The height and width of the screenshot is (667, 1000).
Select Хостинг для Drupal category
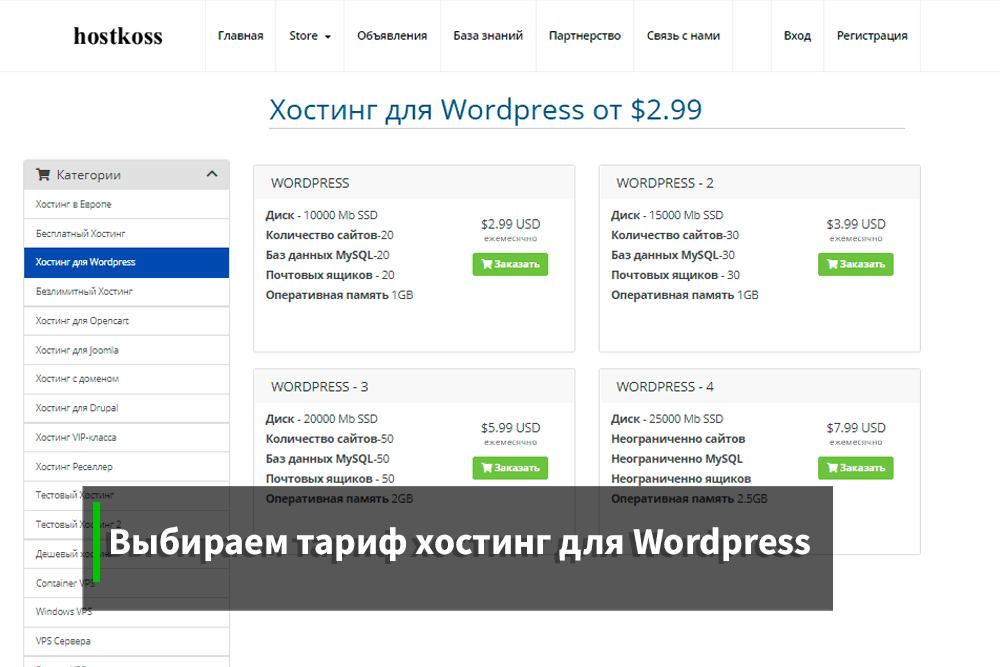[x=126, y=408]
